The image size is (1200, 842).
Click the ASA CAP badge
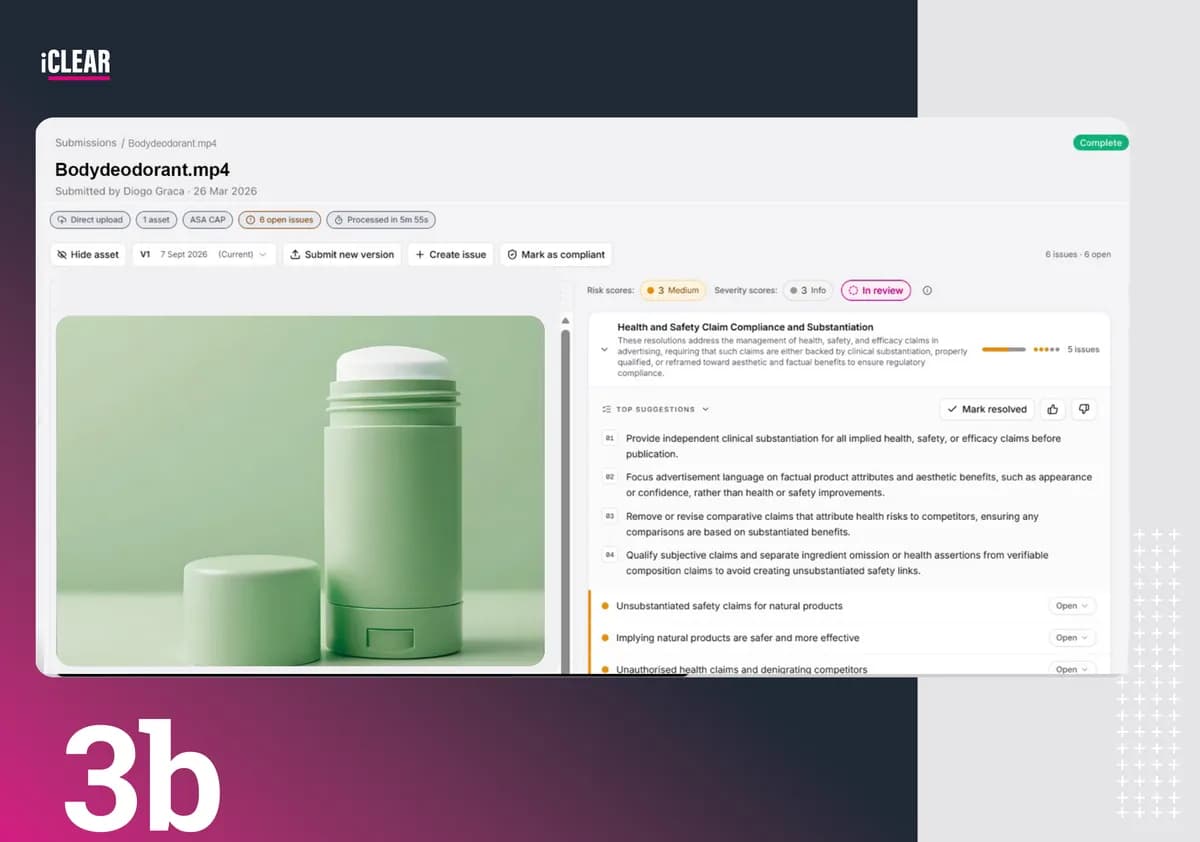point(208,220)
